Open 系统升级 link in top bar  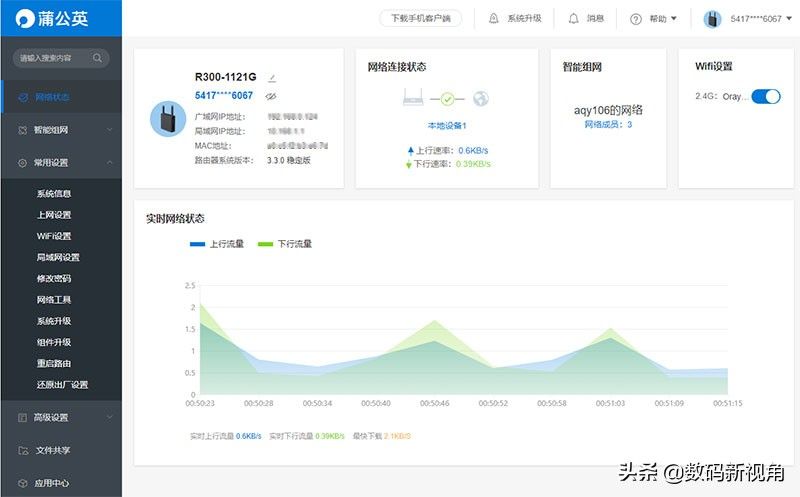coord(524,18)
